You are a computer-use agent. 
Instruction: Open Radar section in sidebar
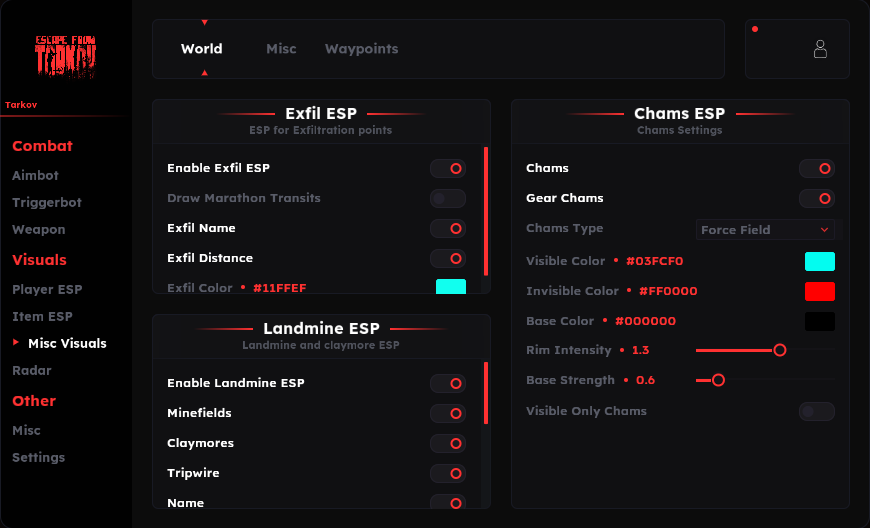[32, 370]
